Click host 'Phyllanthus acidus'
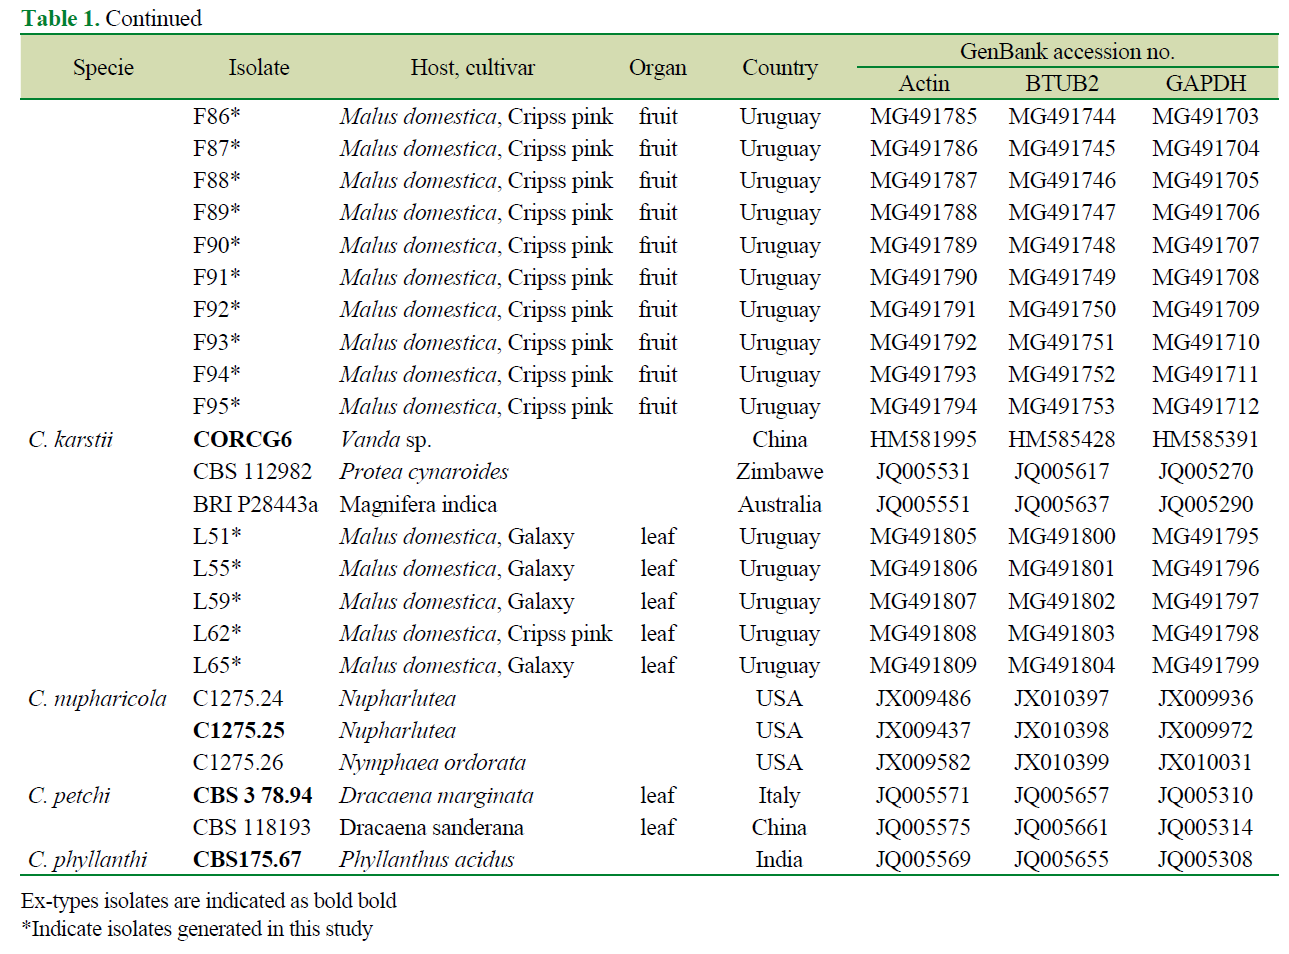The width and height of the screenshot is (1289, 954). 427,859
